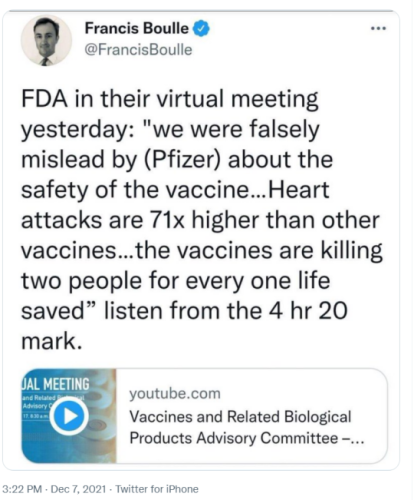Open the Vaccines and Related Biological card title
This screenshot has height=500, width=414.
coord(240,417)
